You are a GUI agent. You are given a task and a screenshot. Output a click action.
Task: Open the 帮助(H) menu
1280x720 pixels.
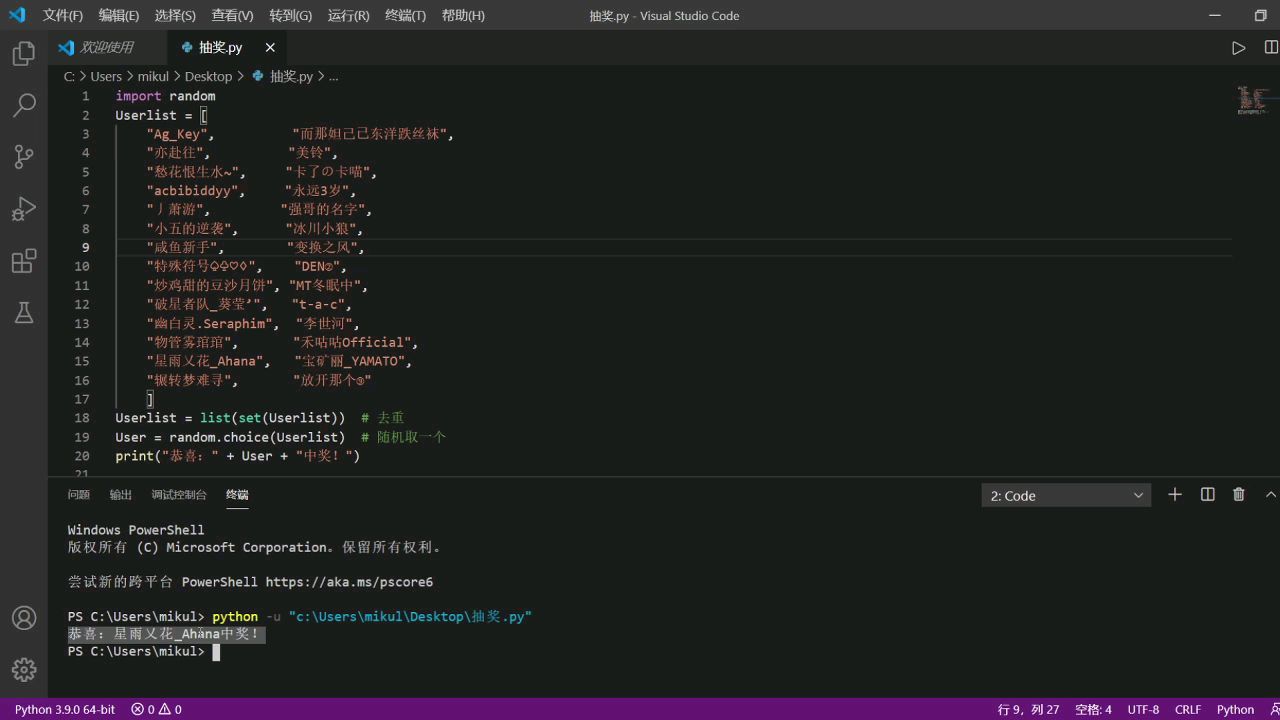(463, 15)
